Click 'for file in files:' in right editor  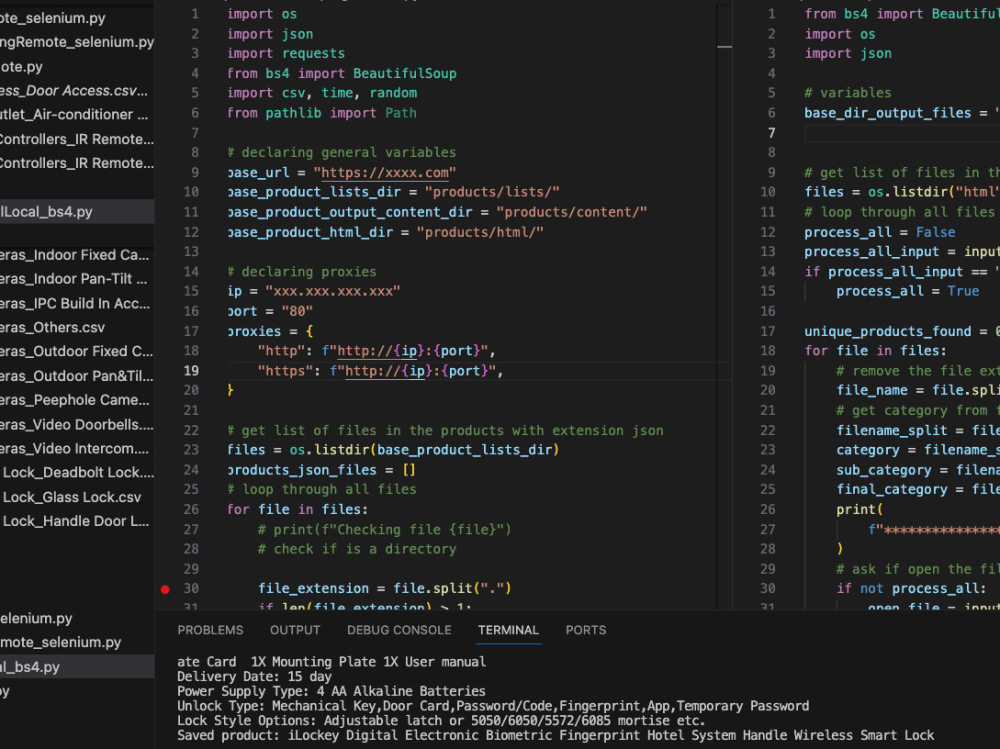[x=876, y=351]
